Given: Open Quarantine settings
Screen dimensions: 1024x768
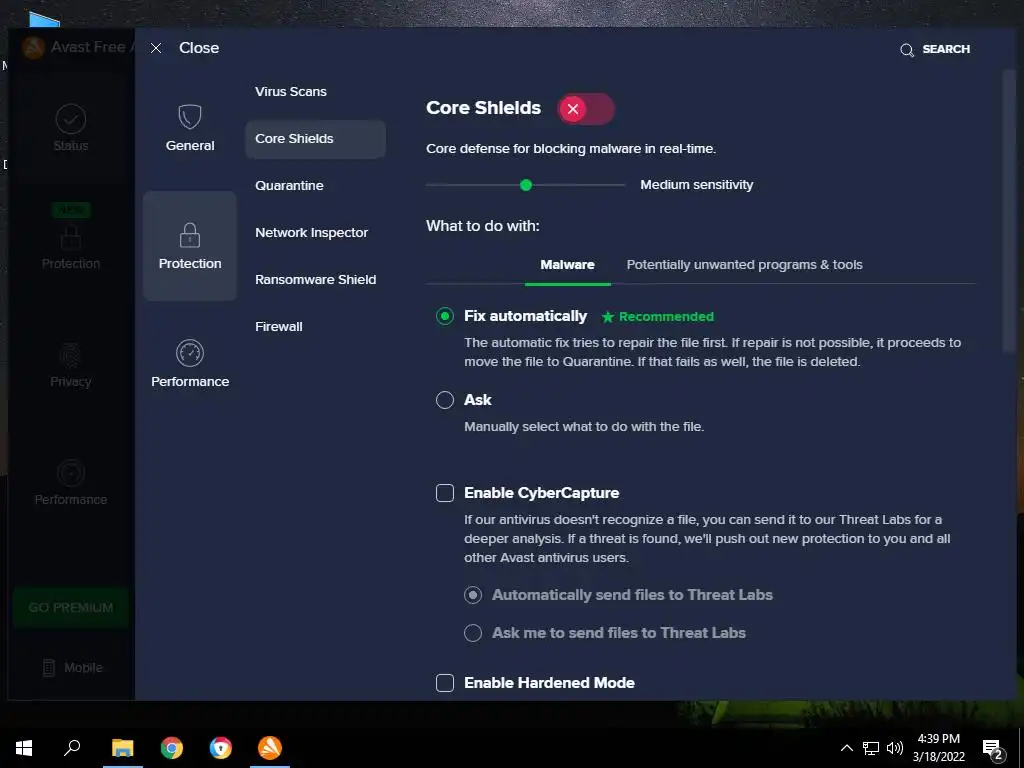Looking at the screenshot, I should [x=289, y=185].
